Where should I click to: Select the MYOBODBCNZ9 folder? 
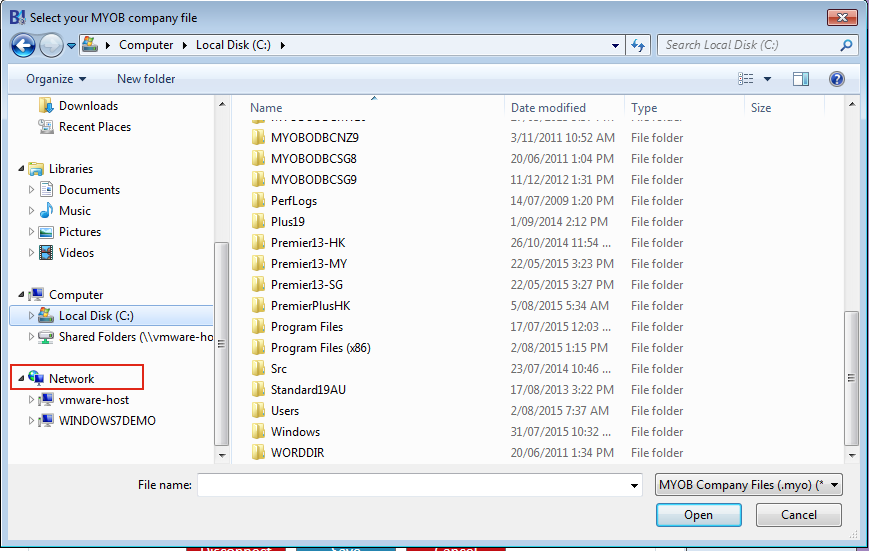pos(315,137)
